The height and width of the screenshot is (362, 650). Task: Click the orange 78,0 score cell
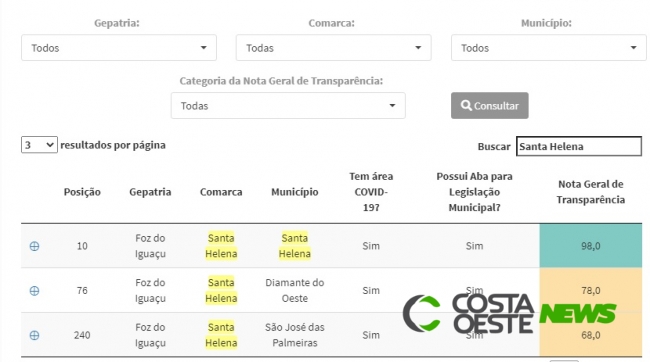[590, 290]
